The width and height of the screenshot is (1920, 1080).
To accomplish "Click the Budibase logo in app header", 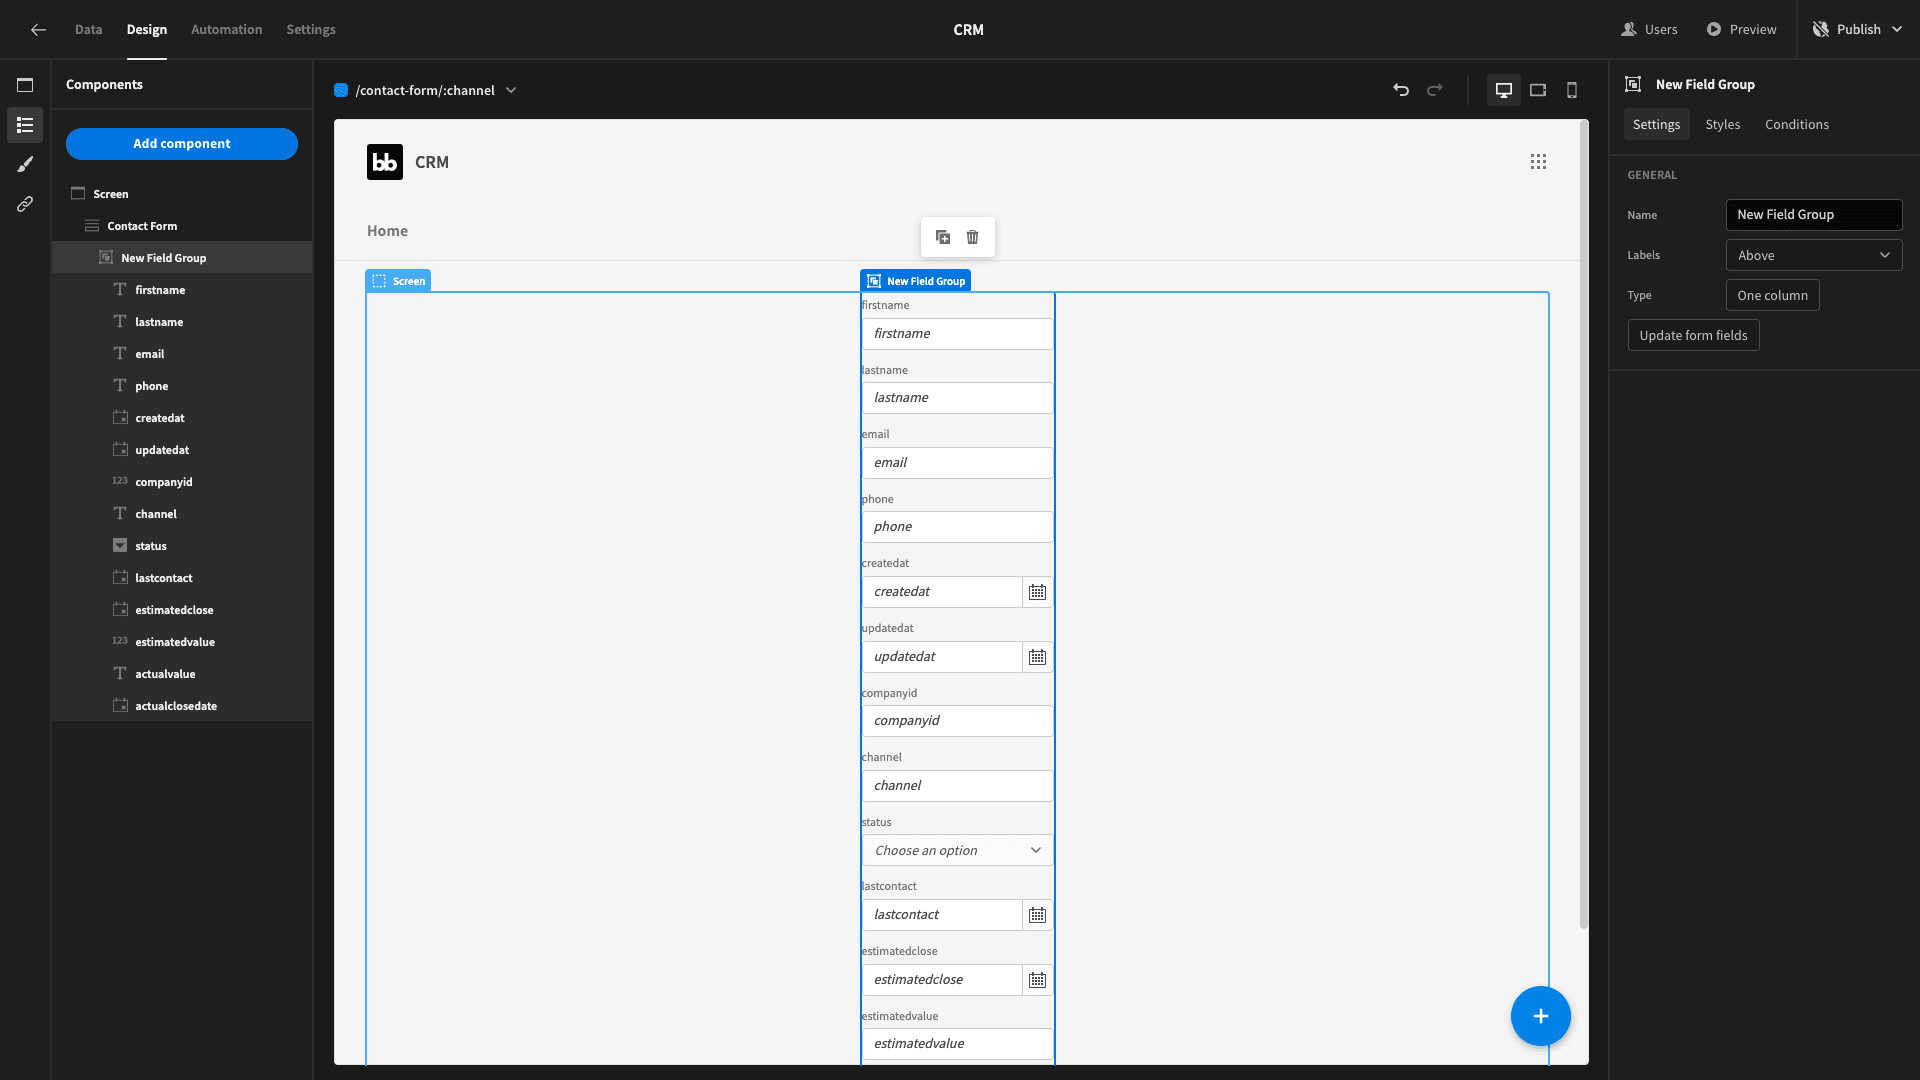I will click(385, 162).
